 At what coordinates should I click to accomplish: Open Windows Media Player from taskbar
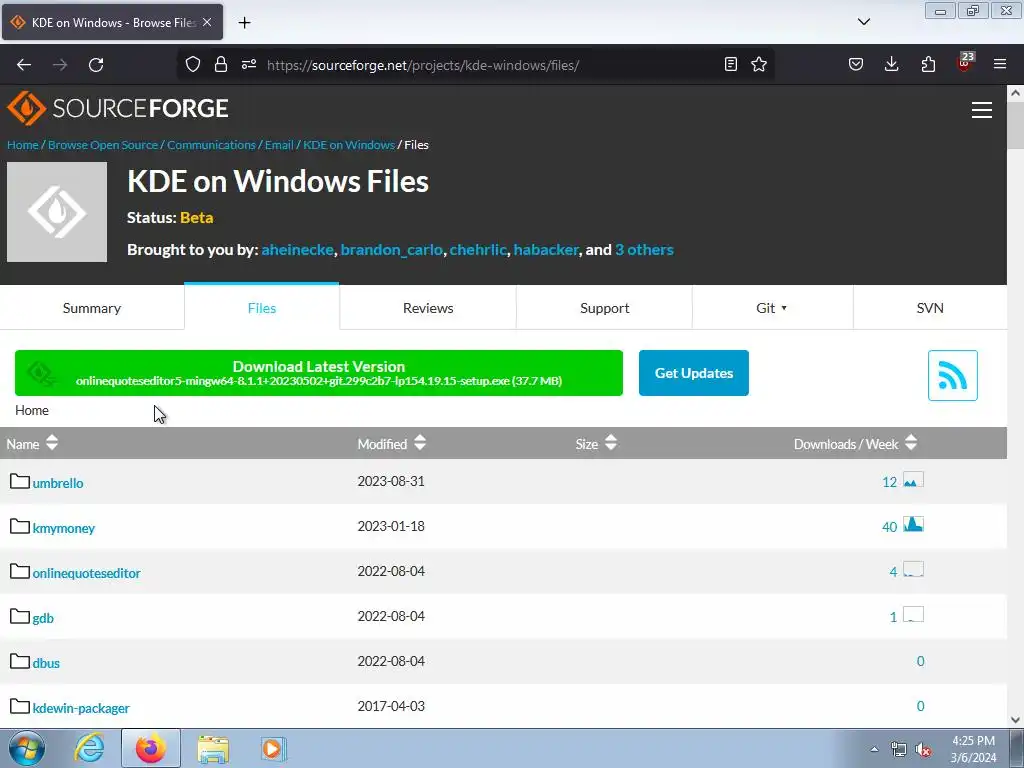[x=272, y=749]
